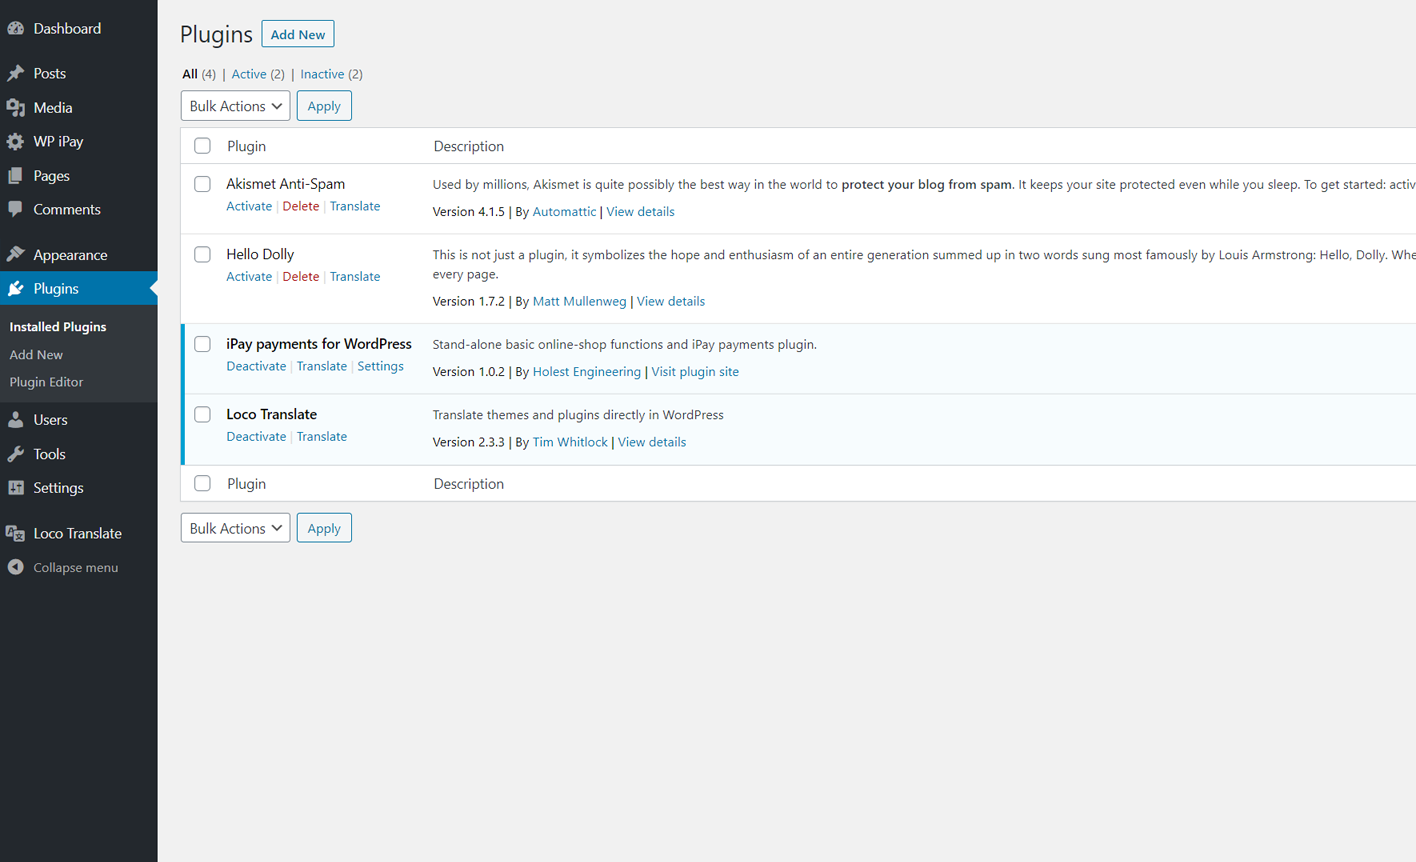
Task: Deactivate iPay payments for WordPress
Action: (256, 366)
